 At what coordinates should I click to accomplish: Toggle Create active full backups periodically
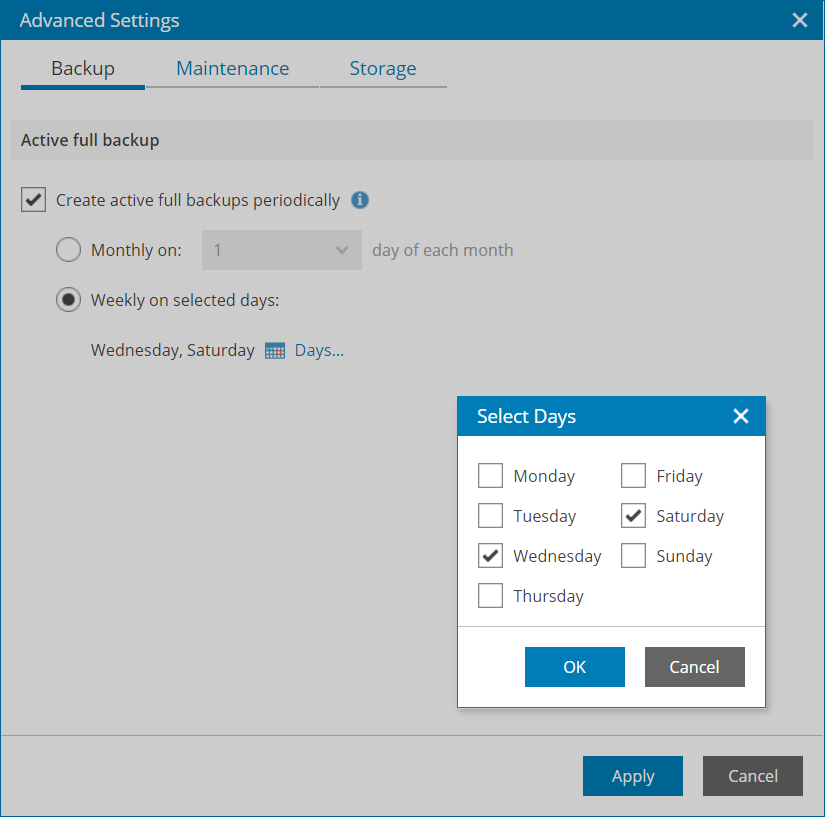pyautogui.click(x=34, y=200)
